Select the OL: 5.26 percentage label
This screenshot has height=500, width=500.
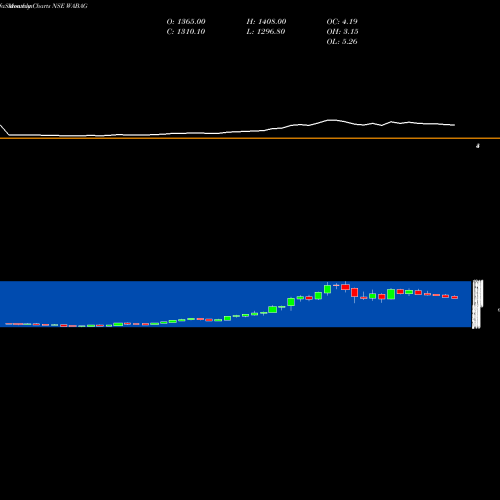pyautogui.click(x=342, y=42)
